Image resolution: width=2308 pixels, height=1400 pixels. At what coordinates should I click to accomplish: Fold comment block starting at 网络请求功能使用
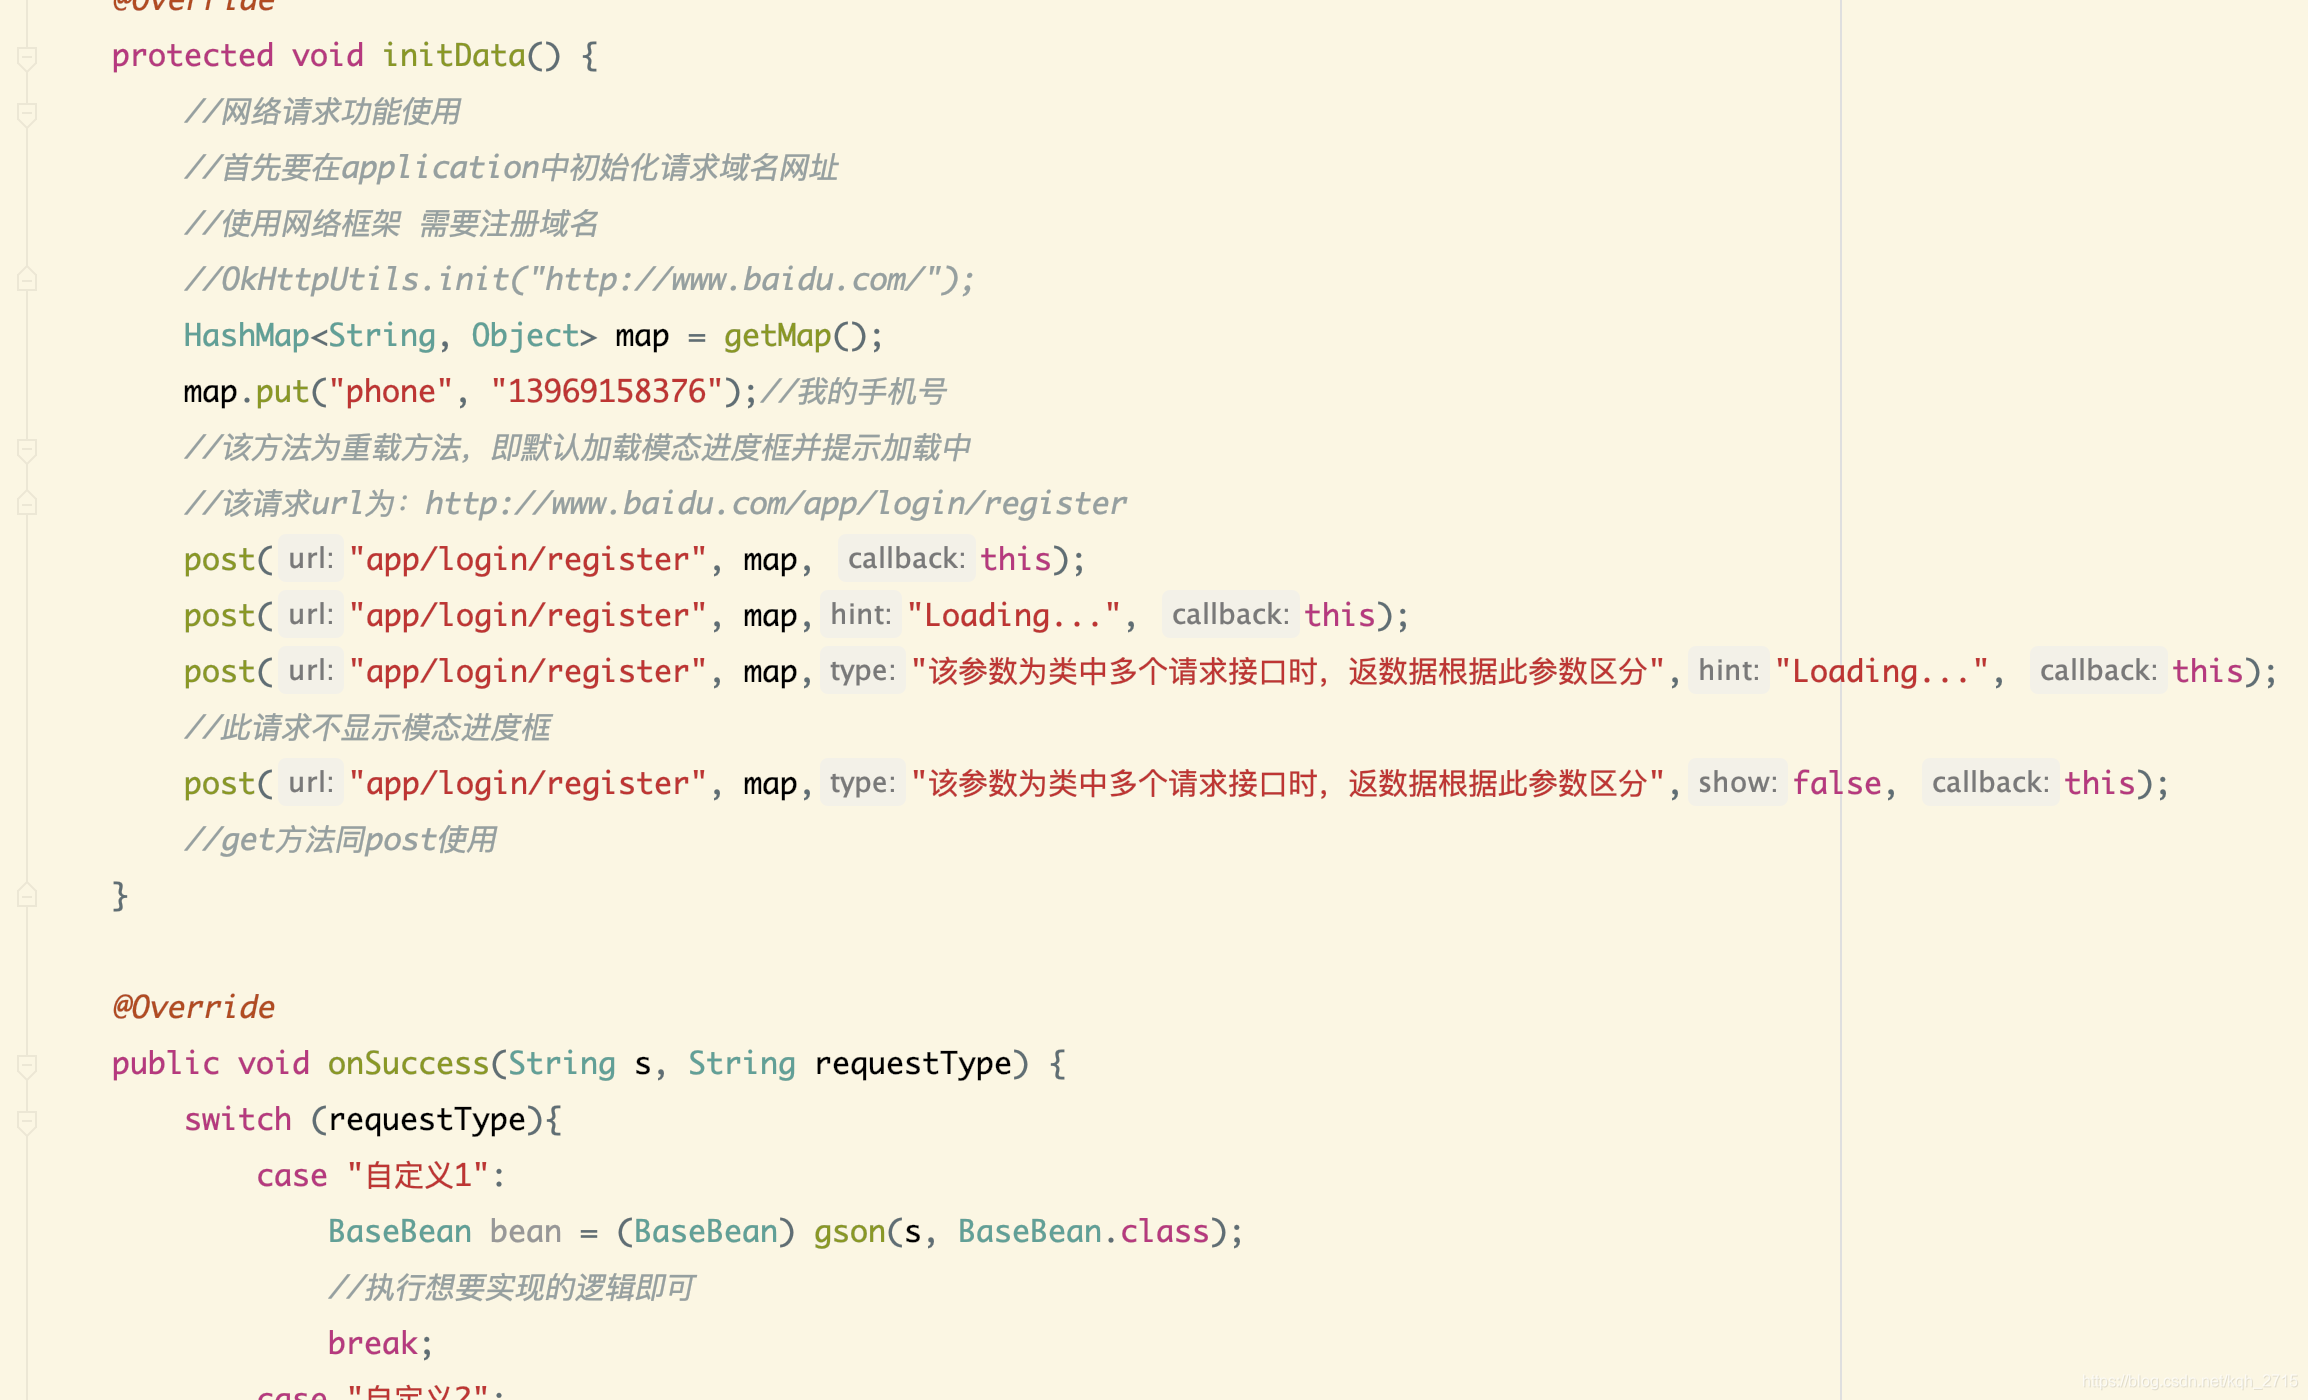(x=27, y=113)
